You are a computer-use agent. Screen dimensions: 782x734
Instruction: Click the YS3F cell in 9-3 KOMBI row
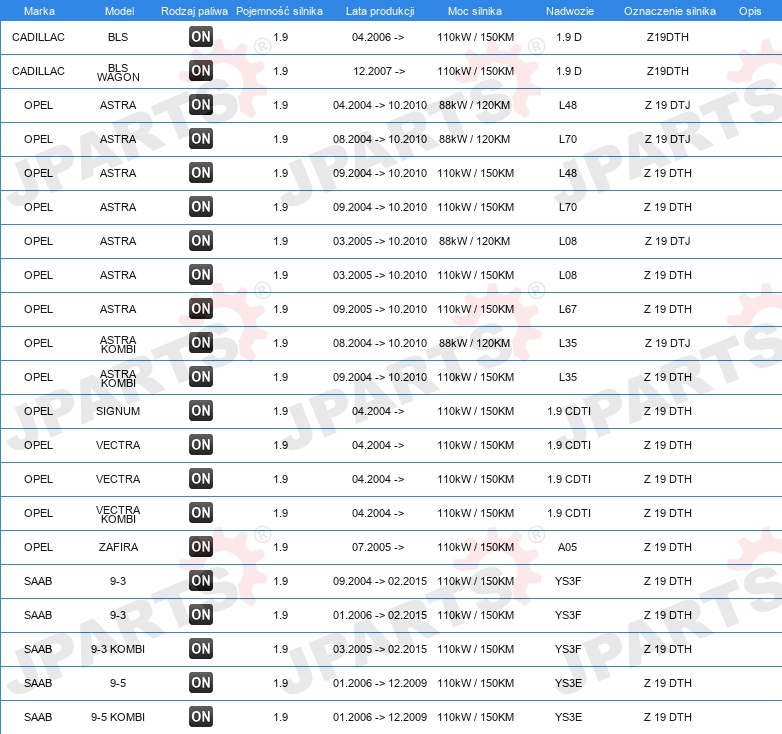pyautogui.click(x=568, y=649)
